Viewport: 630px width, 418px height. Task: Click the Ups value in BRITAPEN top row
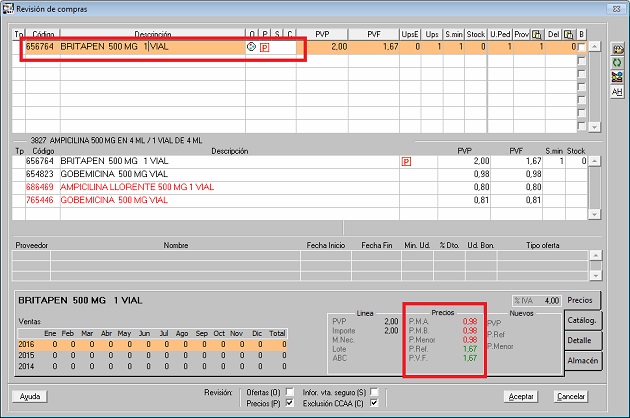click(x=439, y=47)
